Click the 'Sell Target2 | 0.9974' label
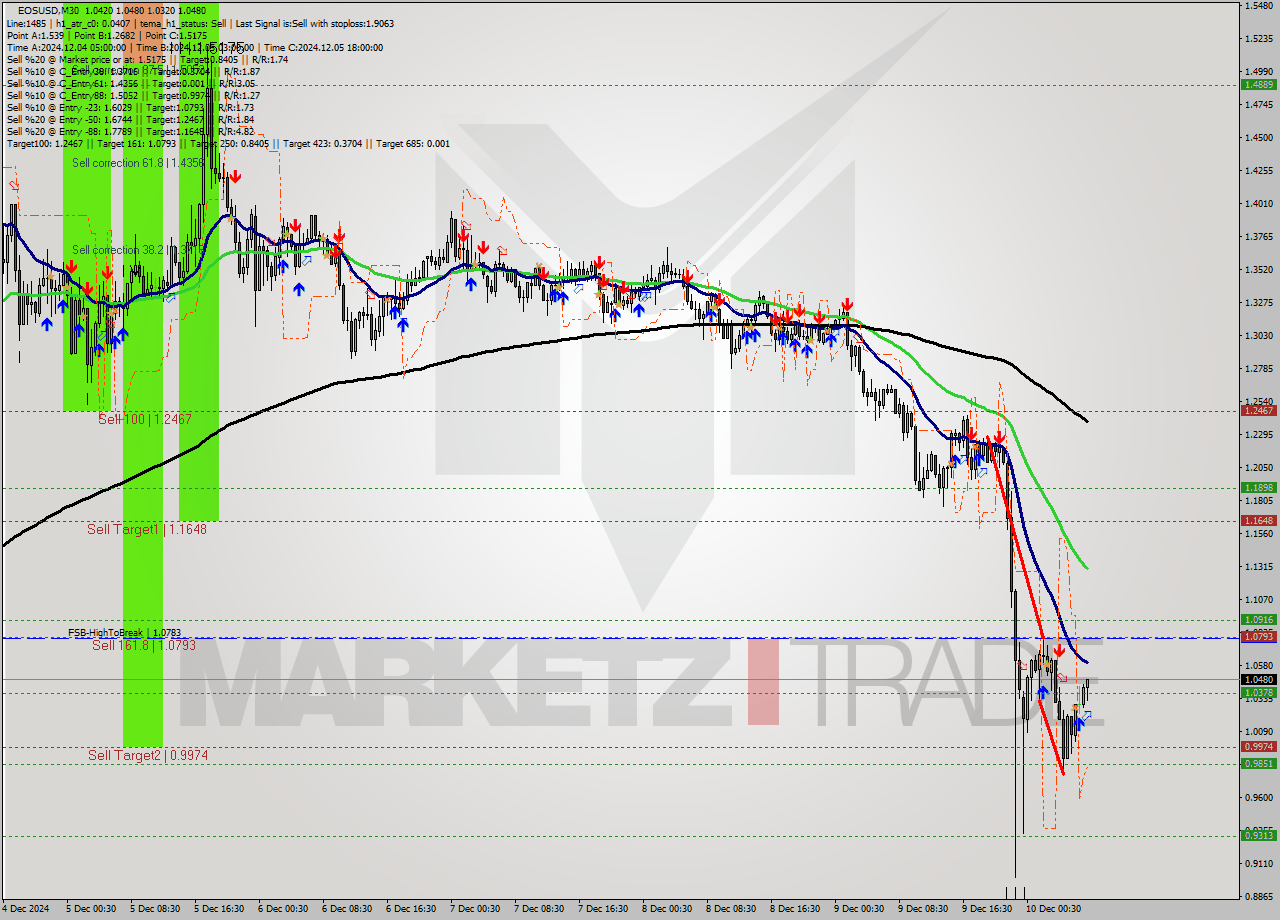This screenshot has width=1280, height=920. [148, 755]
